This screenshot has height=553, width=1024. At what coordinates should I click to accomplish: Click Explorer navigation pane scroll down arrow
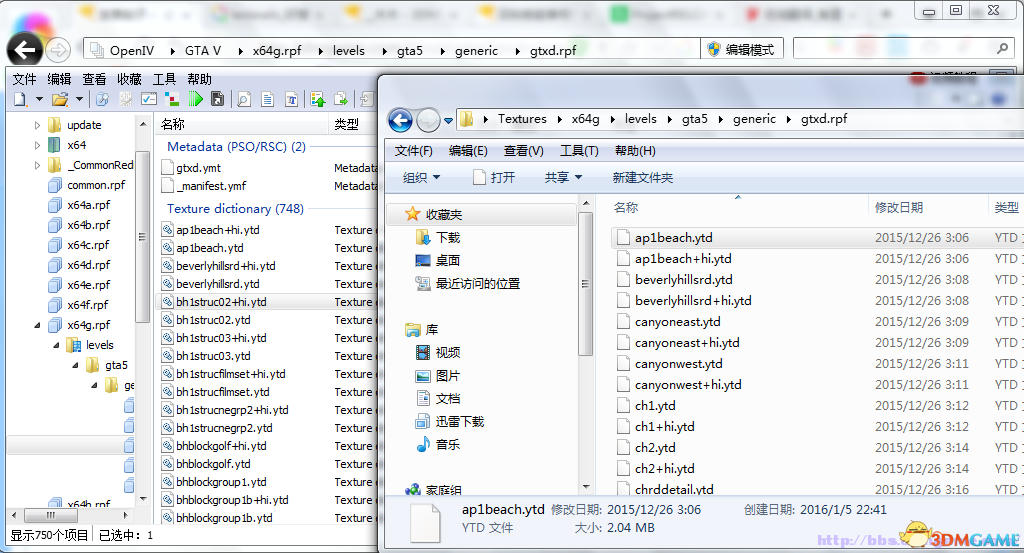click(x=586, y=486)
